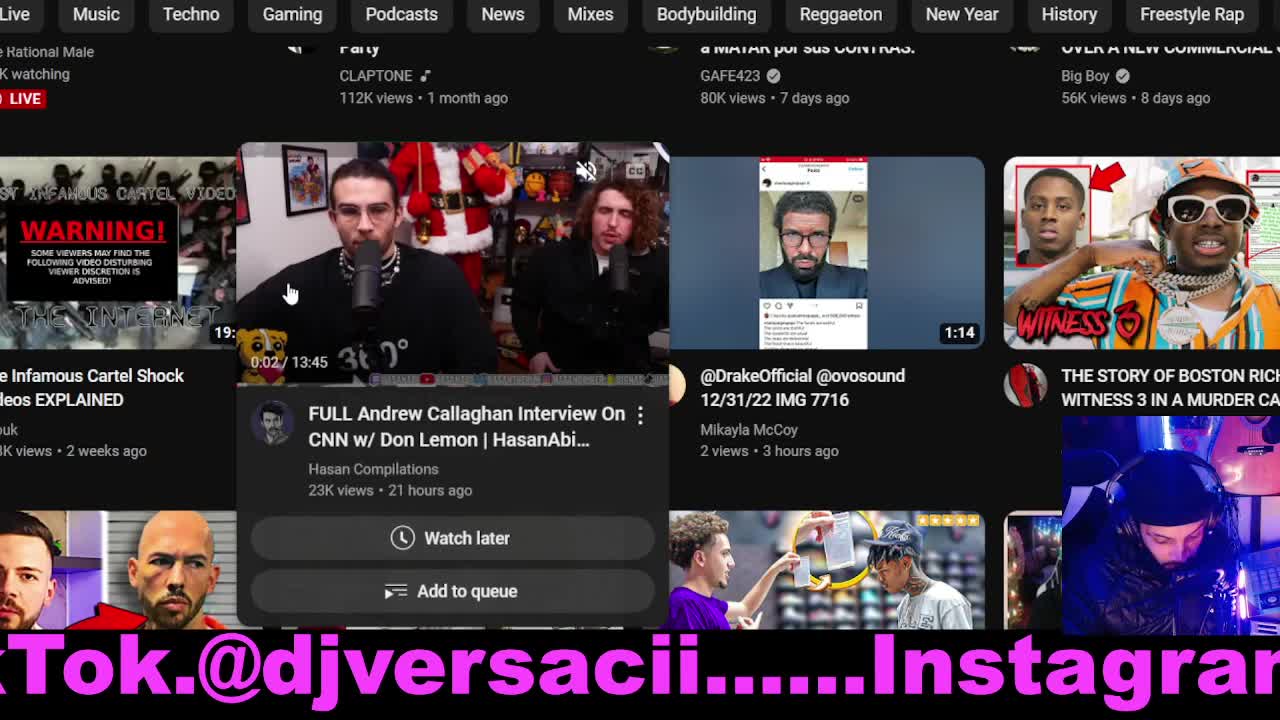Click Add to queue button
Viewport: 1280px width, 720px height.
(452, 591)
